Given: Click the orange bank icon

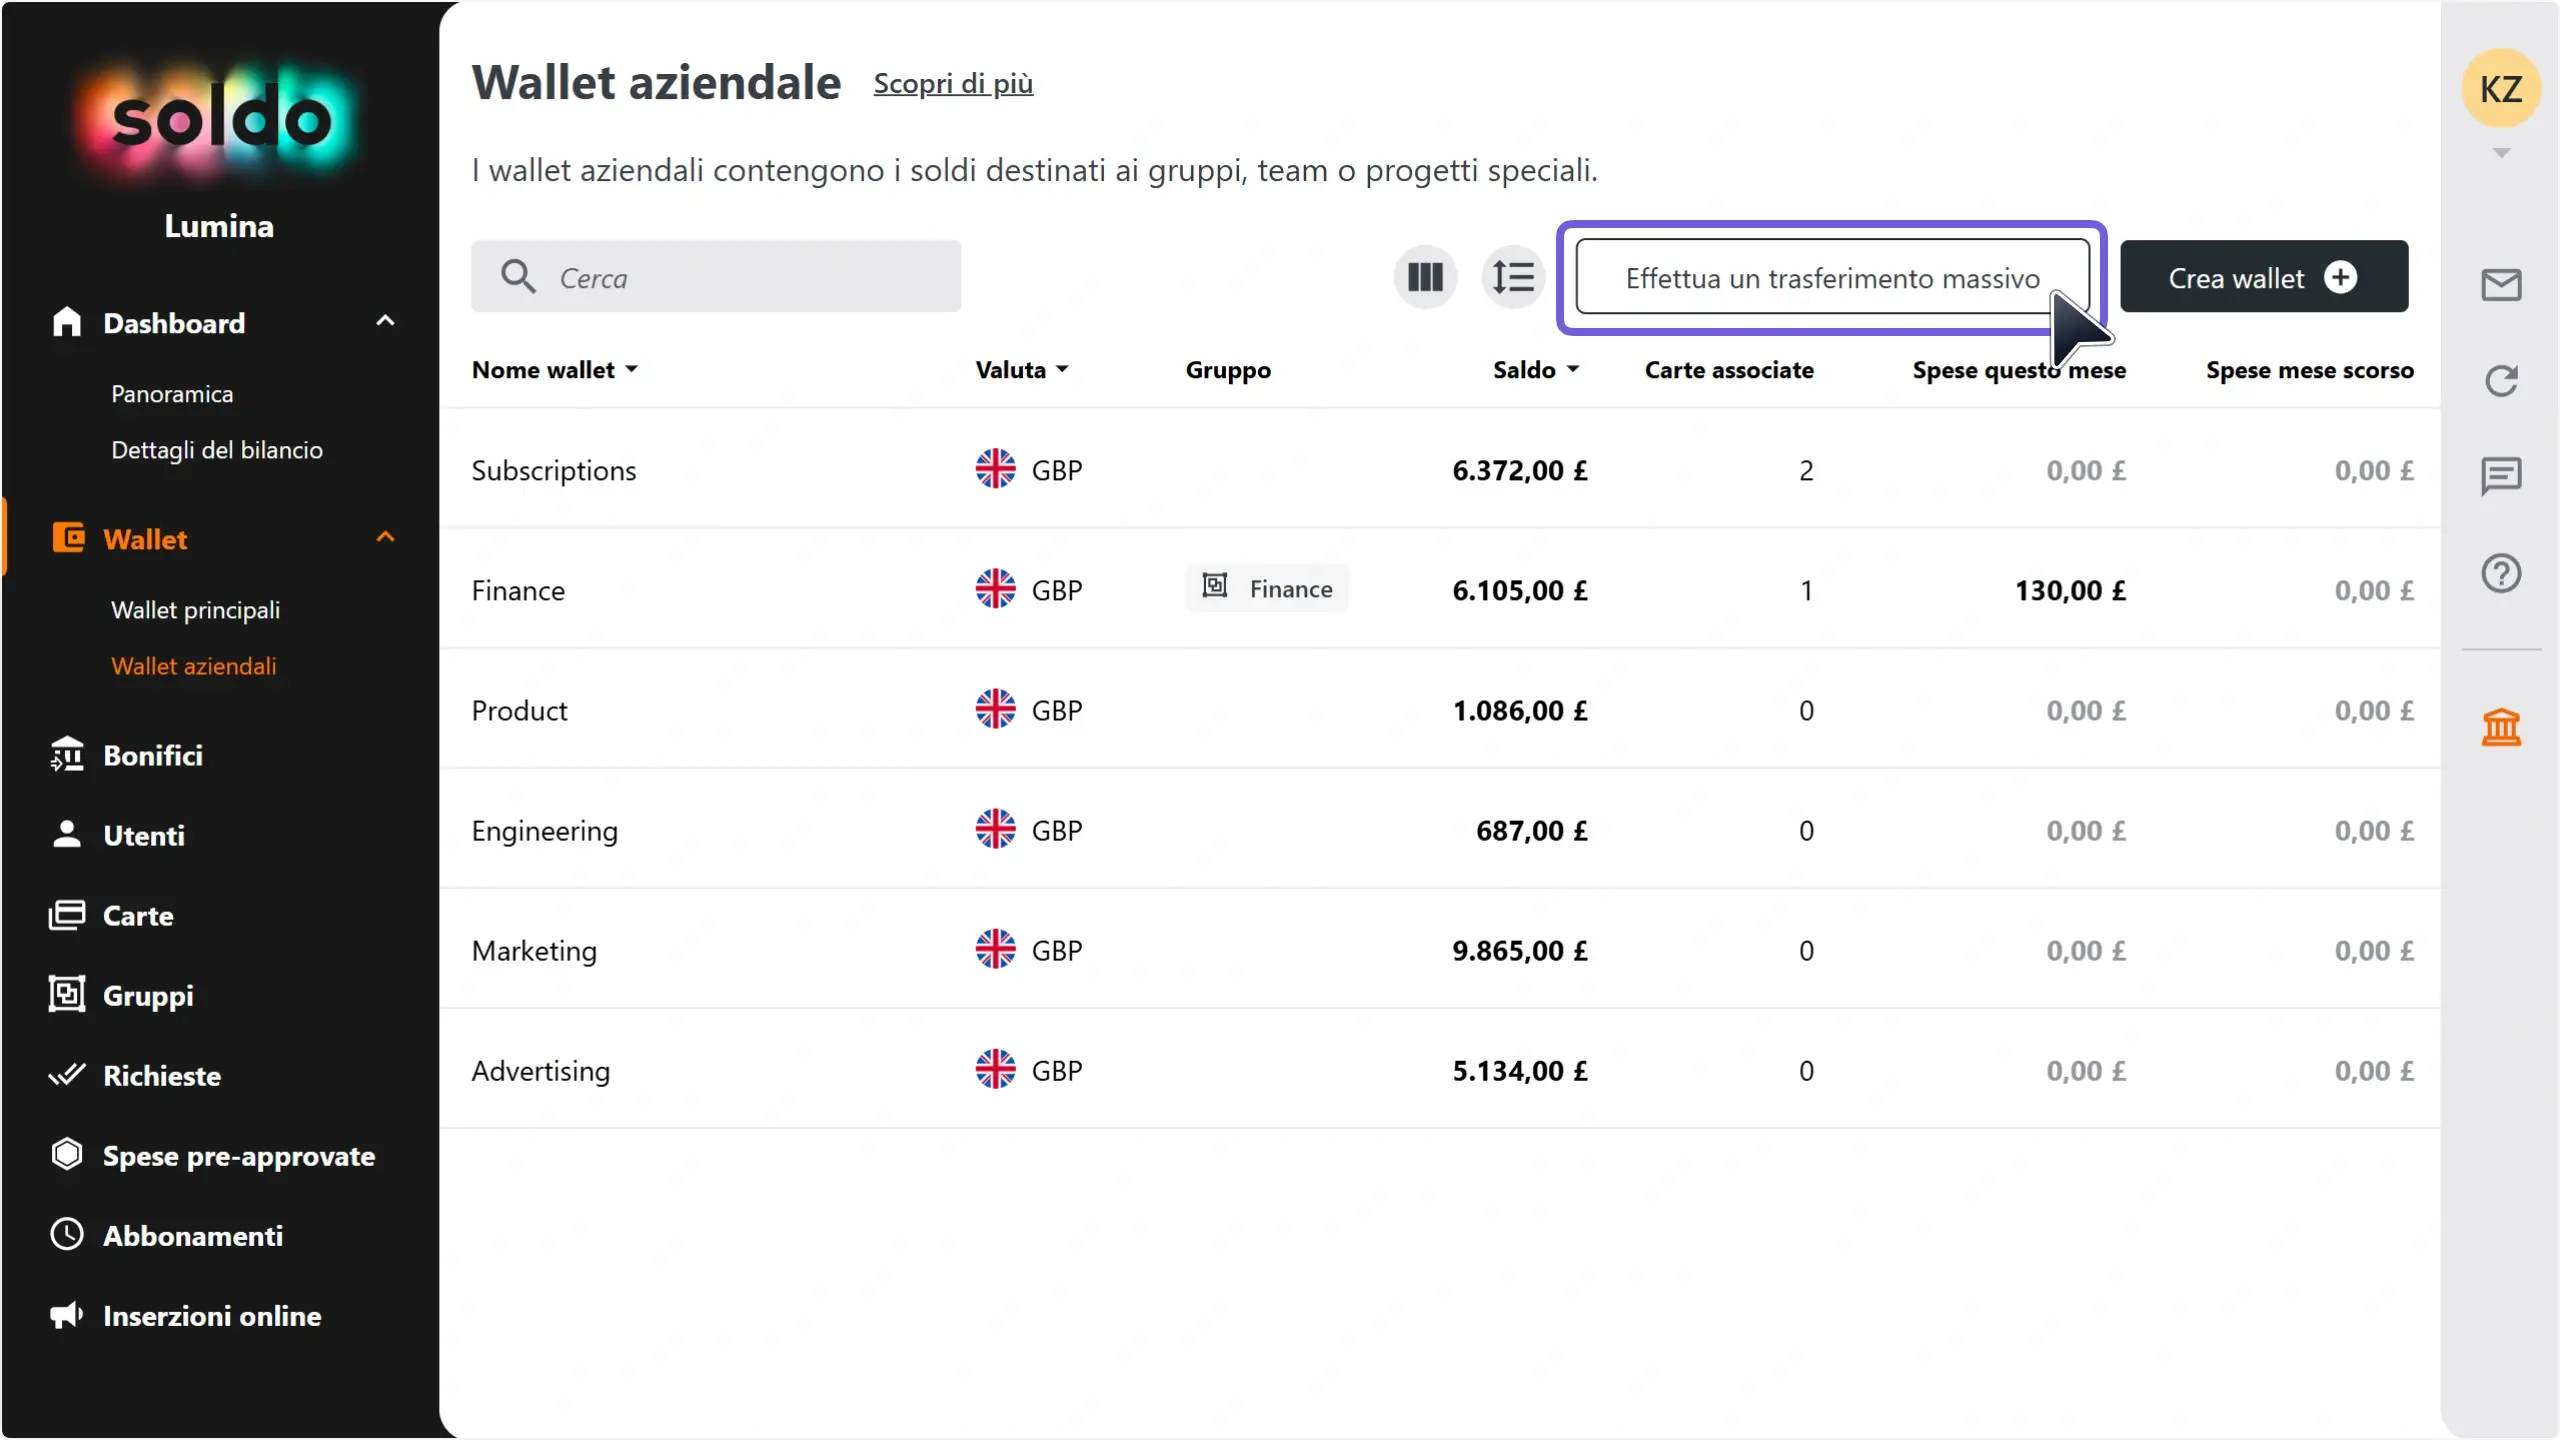Looking at the screenshot, I should pyautogui.click(x=2501, y=727).
